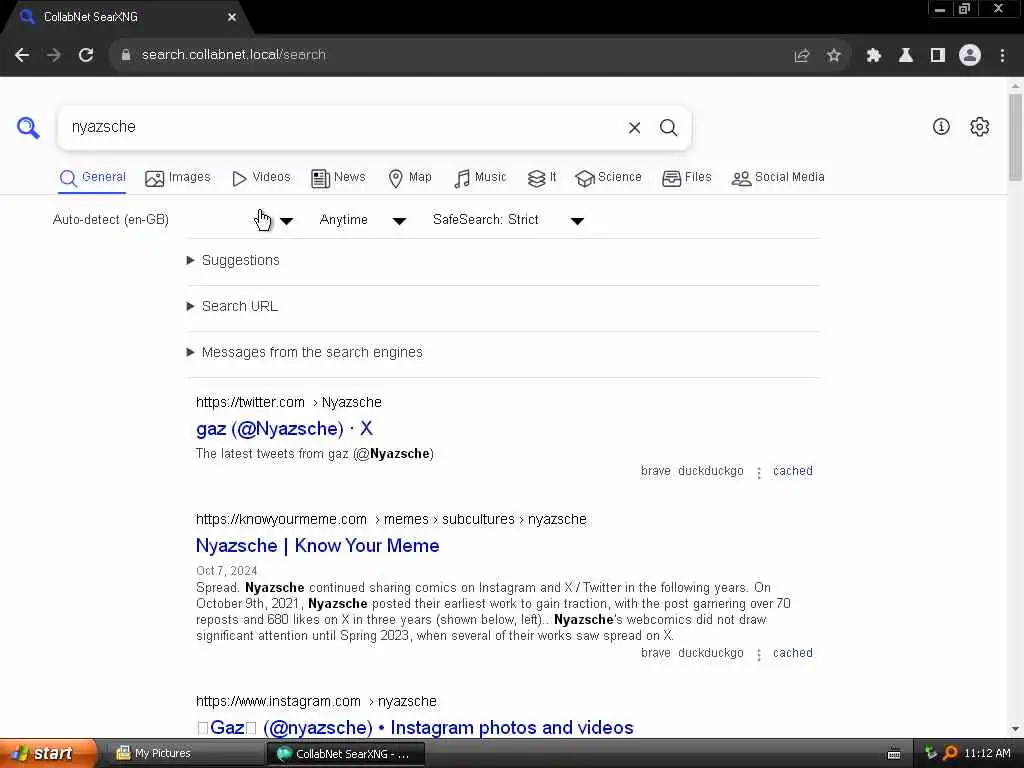Click the taskbar clock showing 11:12 AM
Image resolution: width=1024 pixels, height=768 pixels.
click(x=987, y=754)
